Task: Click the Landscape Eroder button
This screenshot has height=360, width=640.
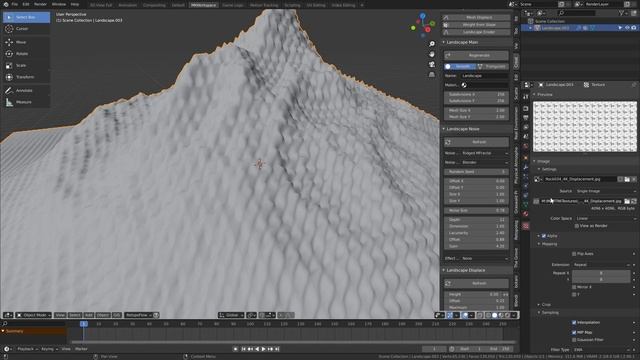Action: (476, 32)
